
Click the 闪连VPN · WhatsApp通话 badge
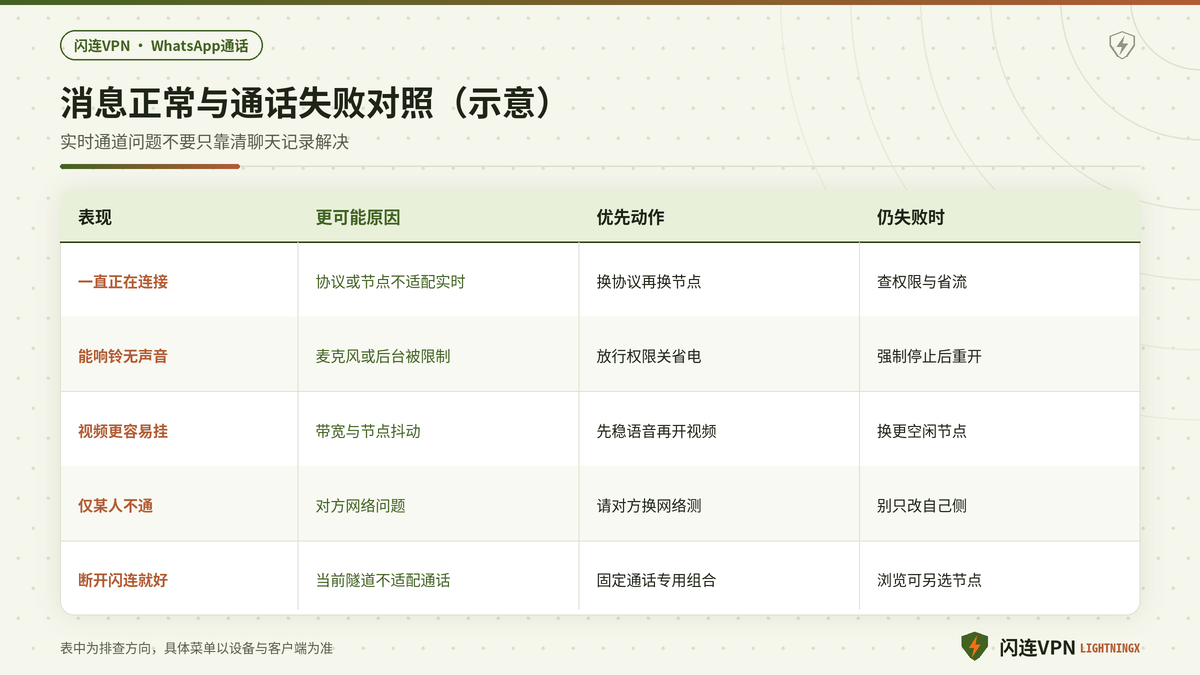161,45
